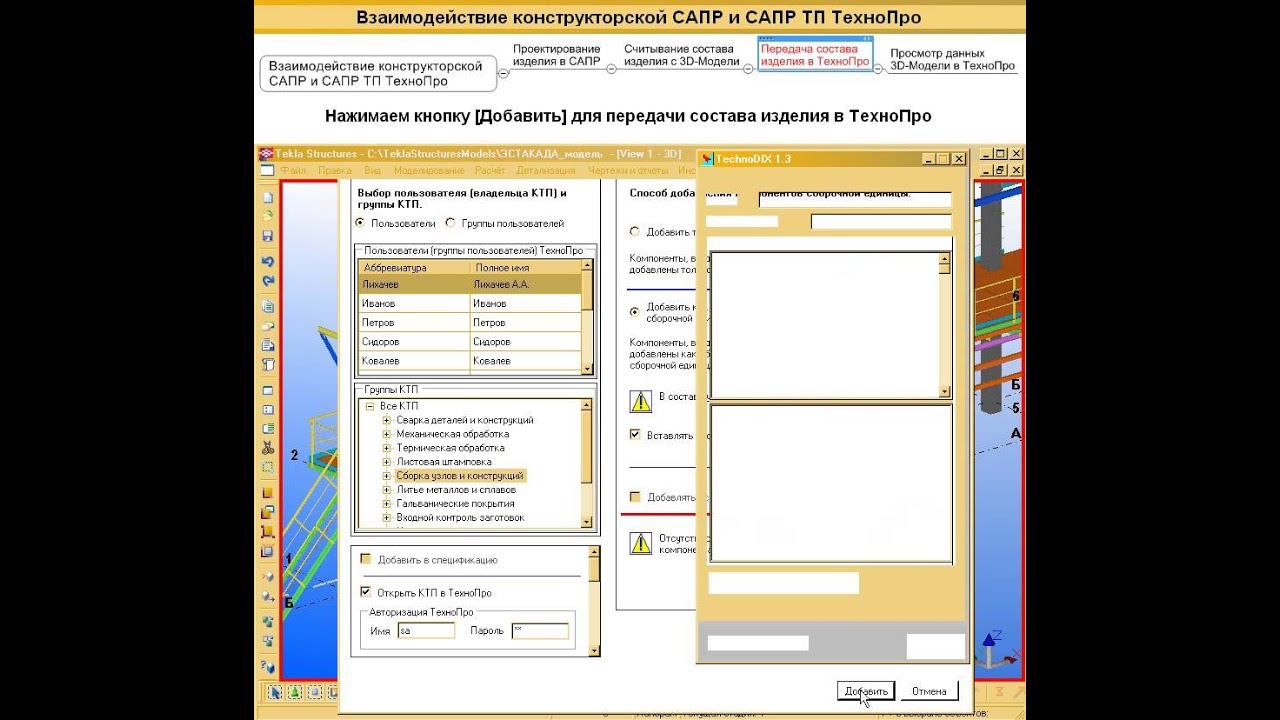Select the Группы пользователей radio button

point(451,223)
